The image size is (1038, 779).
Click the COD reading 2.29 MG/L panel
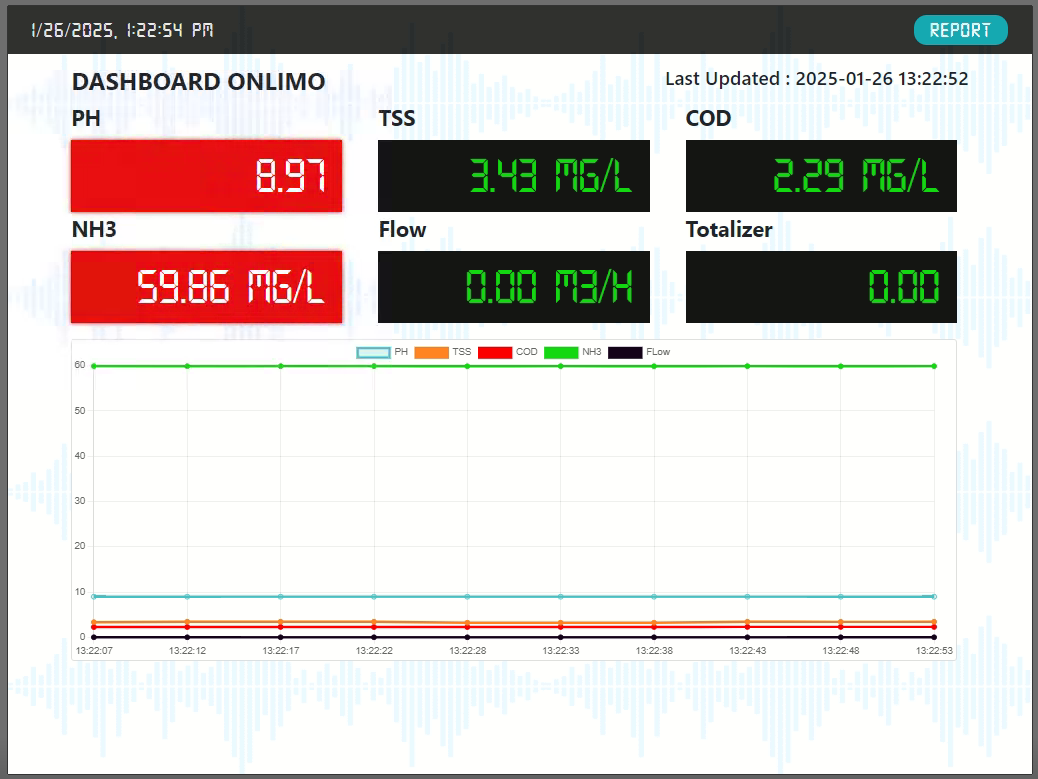pyautogui.click(x=821, y=176)
